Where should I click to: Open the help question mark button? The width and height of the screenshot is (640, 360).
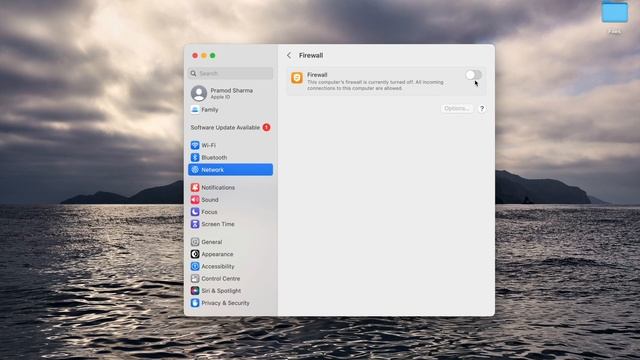pos(482,109)
